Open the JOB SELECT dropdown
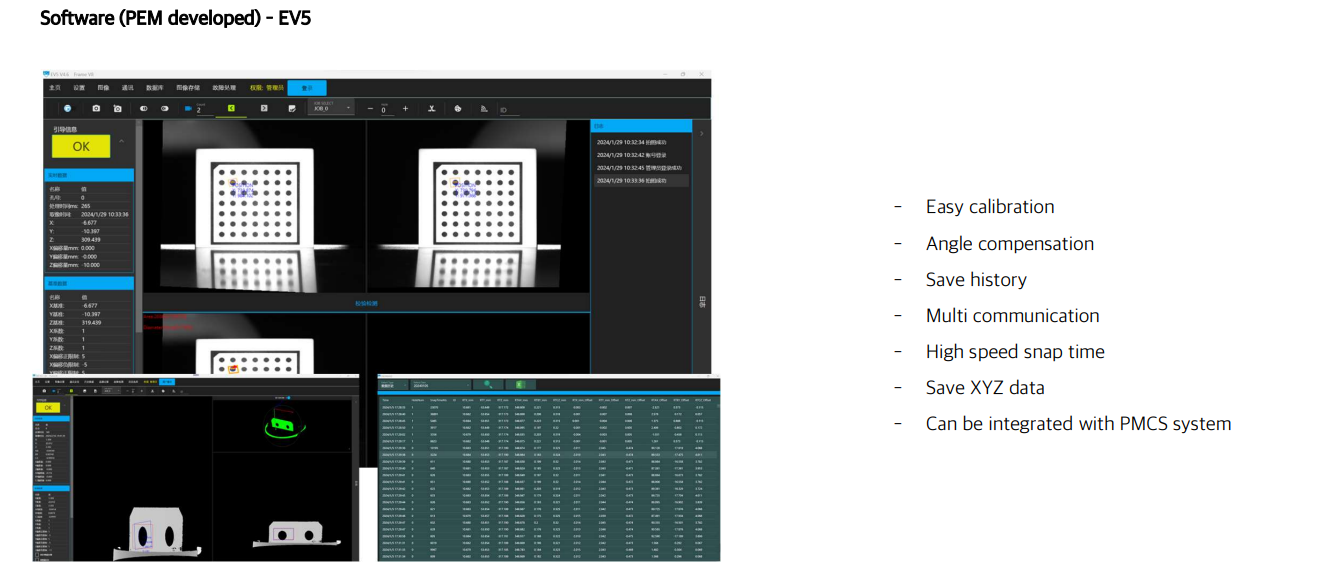The image size is (1317, 575). tap(333, 108)
